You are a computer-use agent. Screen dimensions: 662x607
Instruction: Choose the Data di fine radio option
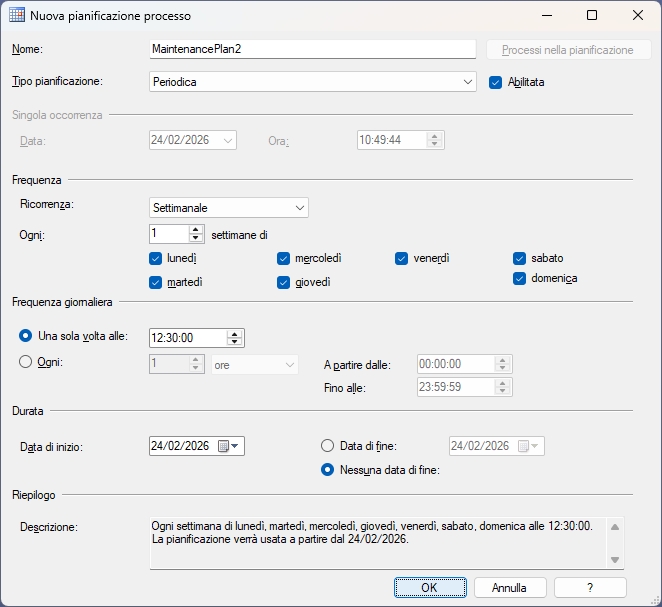coord(327,446)
